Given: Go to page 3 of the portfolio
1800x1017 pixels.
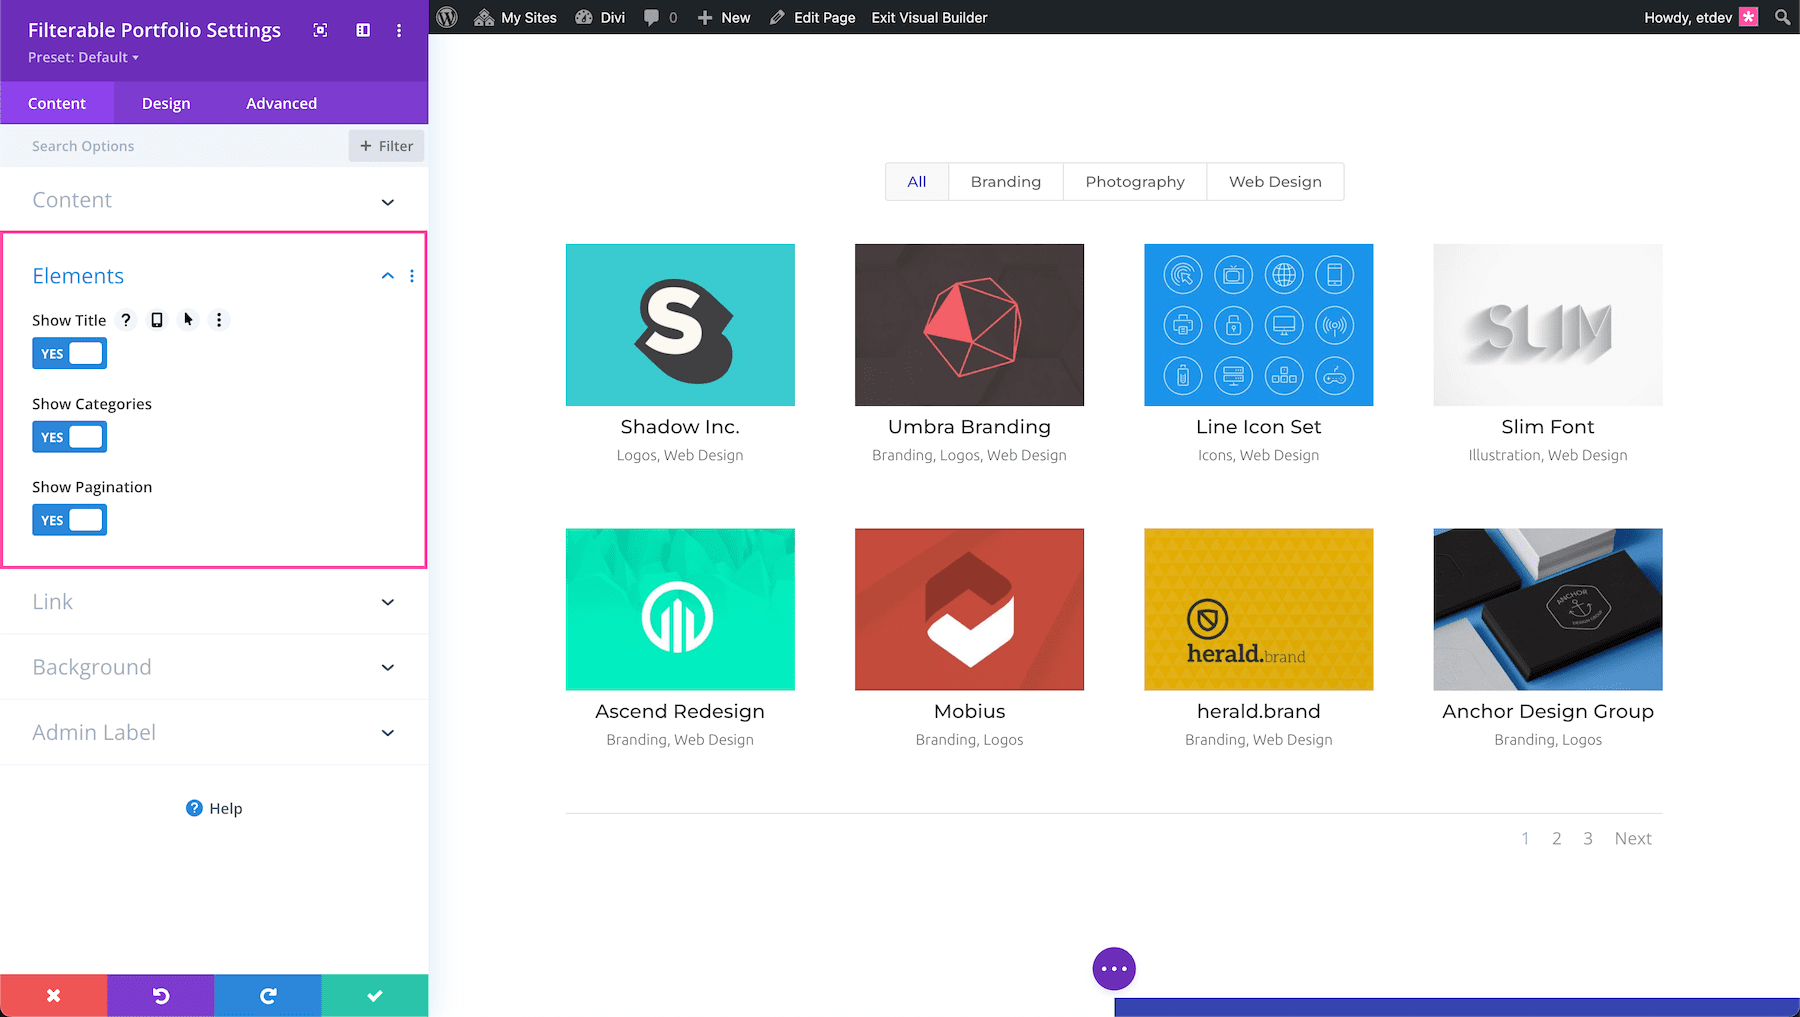Looking at the screenshot, I should [x=1588, y=838].
